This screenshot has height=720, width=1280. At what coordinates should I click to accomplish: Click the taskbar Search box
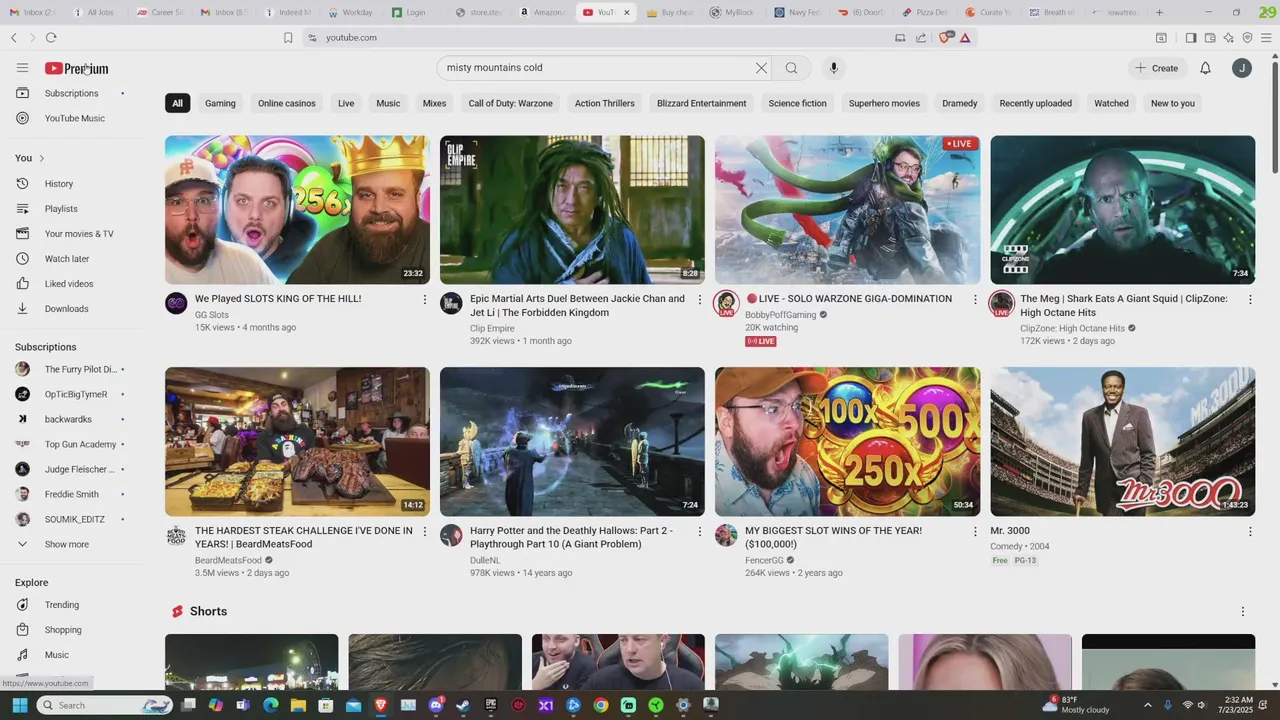pos(105,705)
